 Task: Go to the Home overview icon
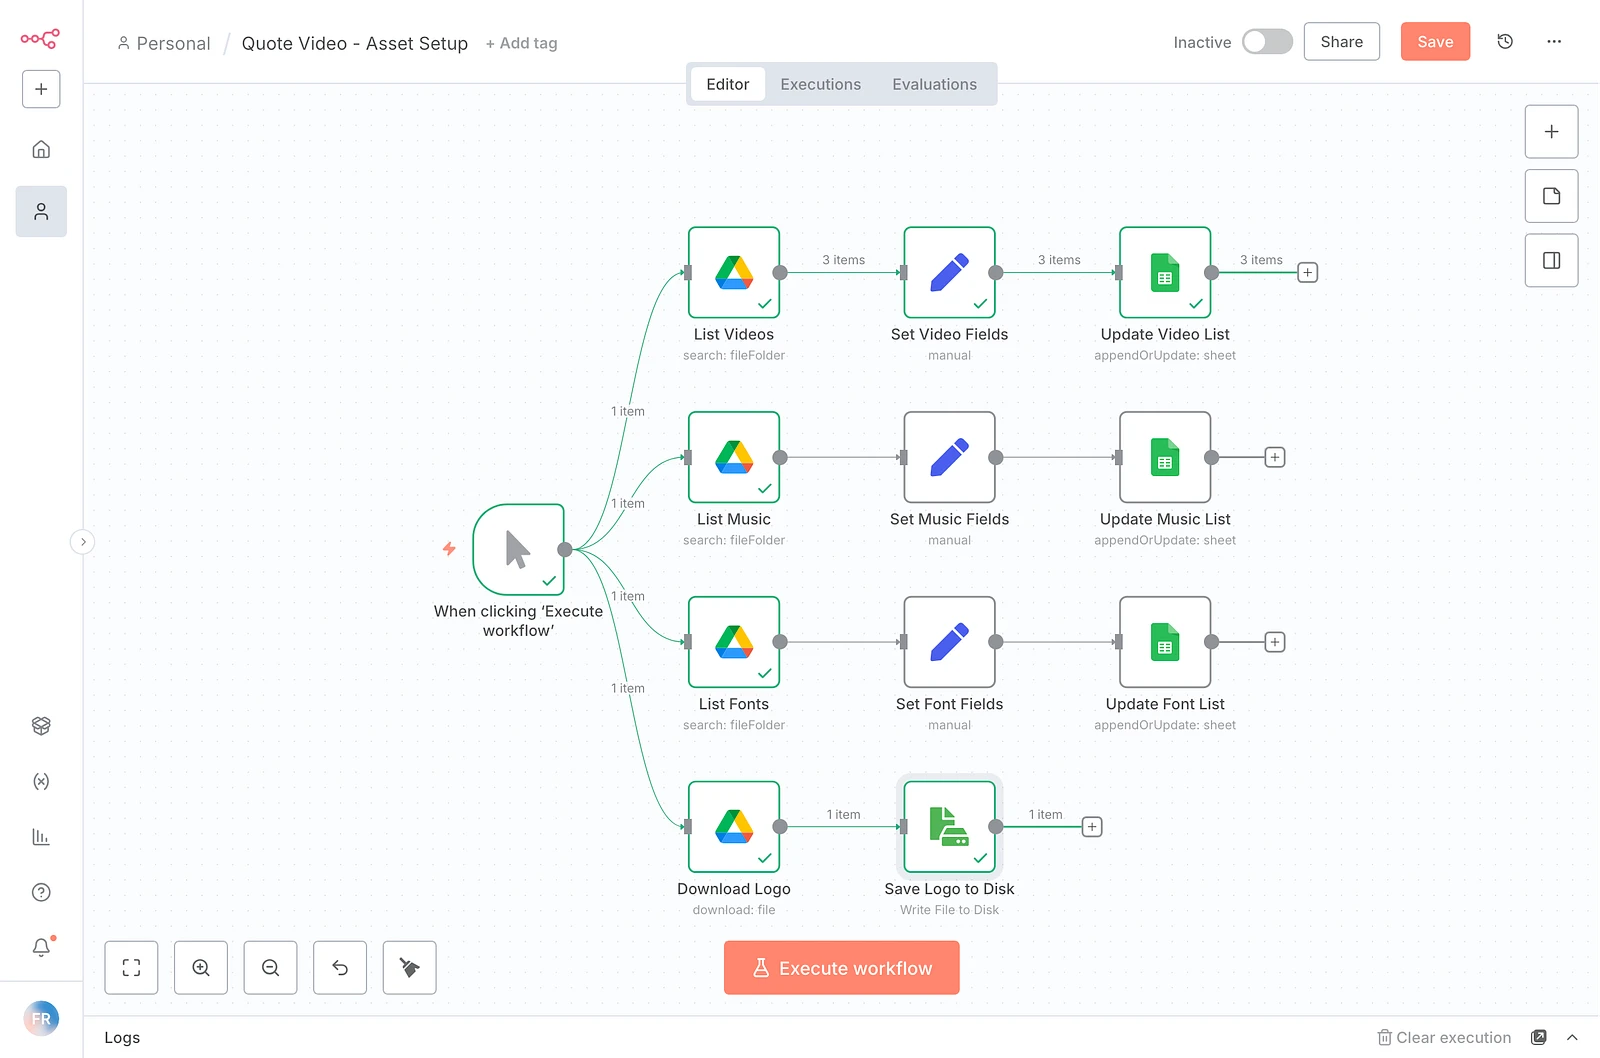(41, 149)
